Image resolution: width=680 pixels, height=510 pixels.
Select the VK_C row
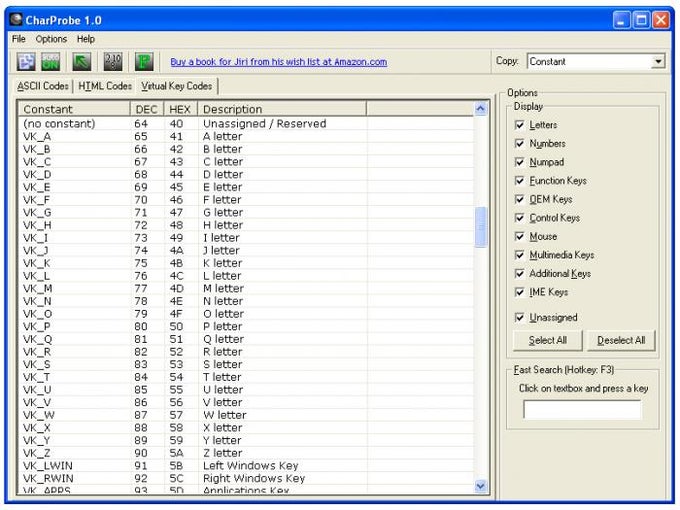click(x=246, y=162)
